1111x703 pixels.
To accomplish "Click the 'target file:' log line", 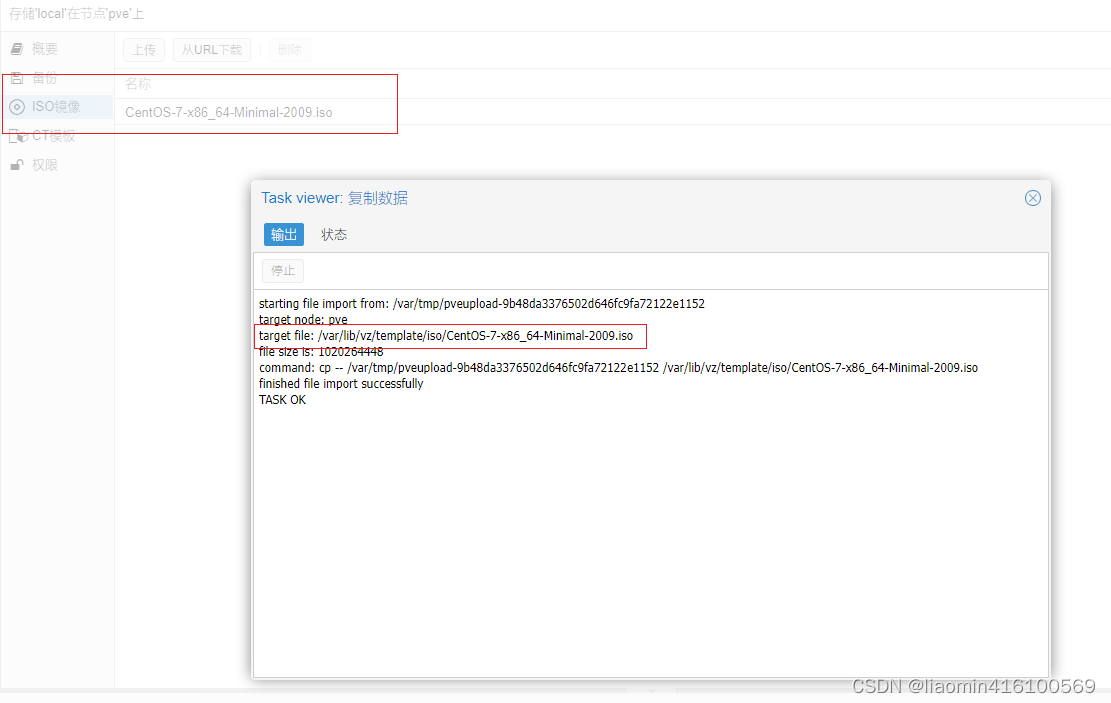I will (446, 336).
